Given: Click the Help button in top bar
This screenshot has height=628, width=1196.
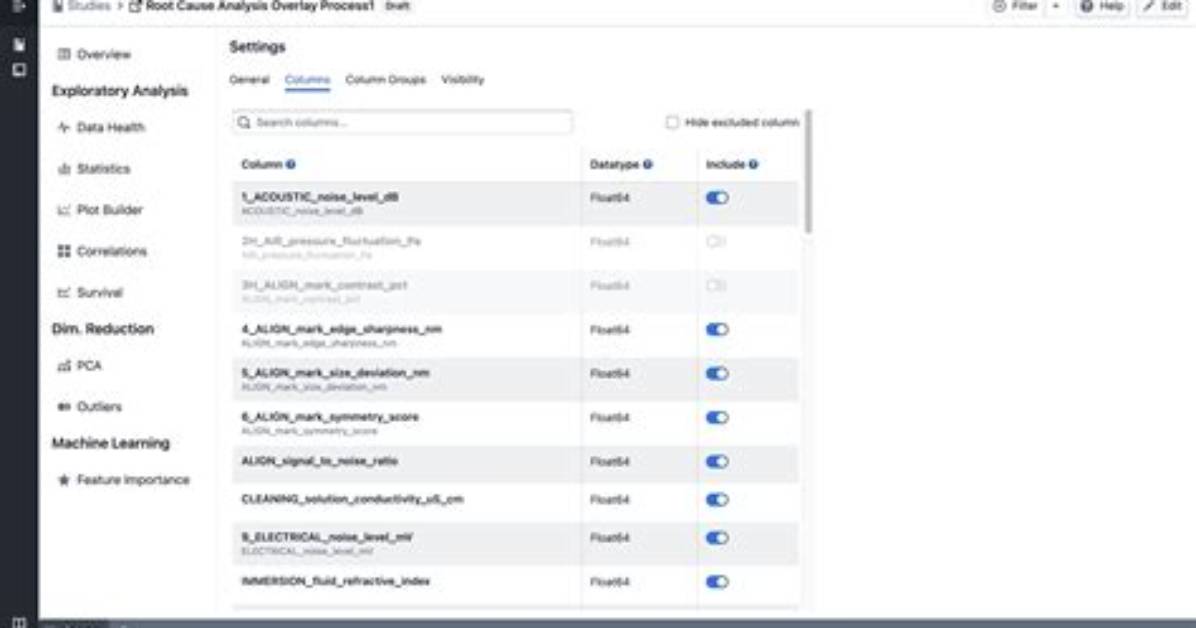Looking at the screenshot, I should (1102, 6).
